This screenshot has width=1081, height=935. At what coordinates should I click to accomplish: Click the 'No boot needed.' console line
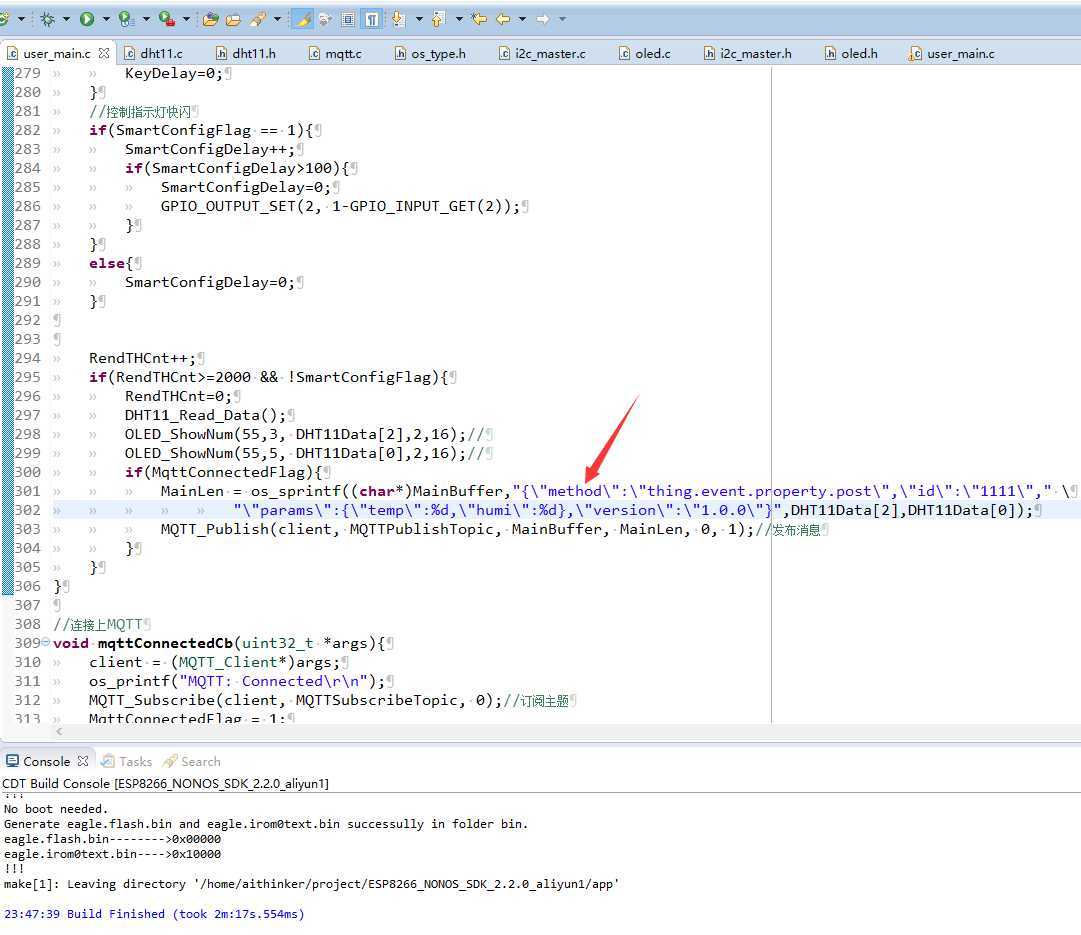click(x=56, y=808)
